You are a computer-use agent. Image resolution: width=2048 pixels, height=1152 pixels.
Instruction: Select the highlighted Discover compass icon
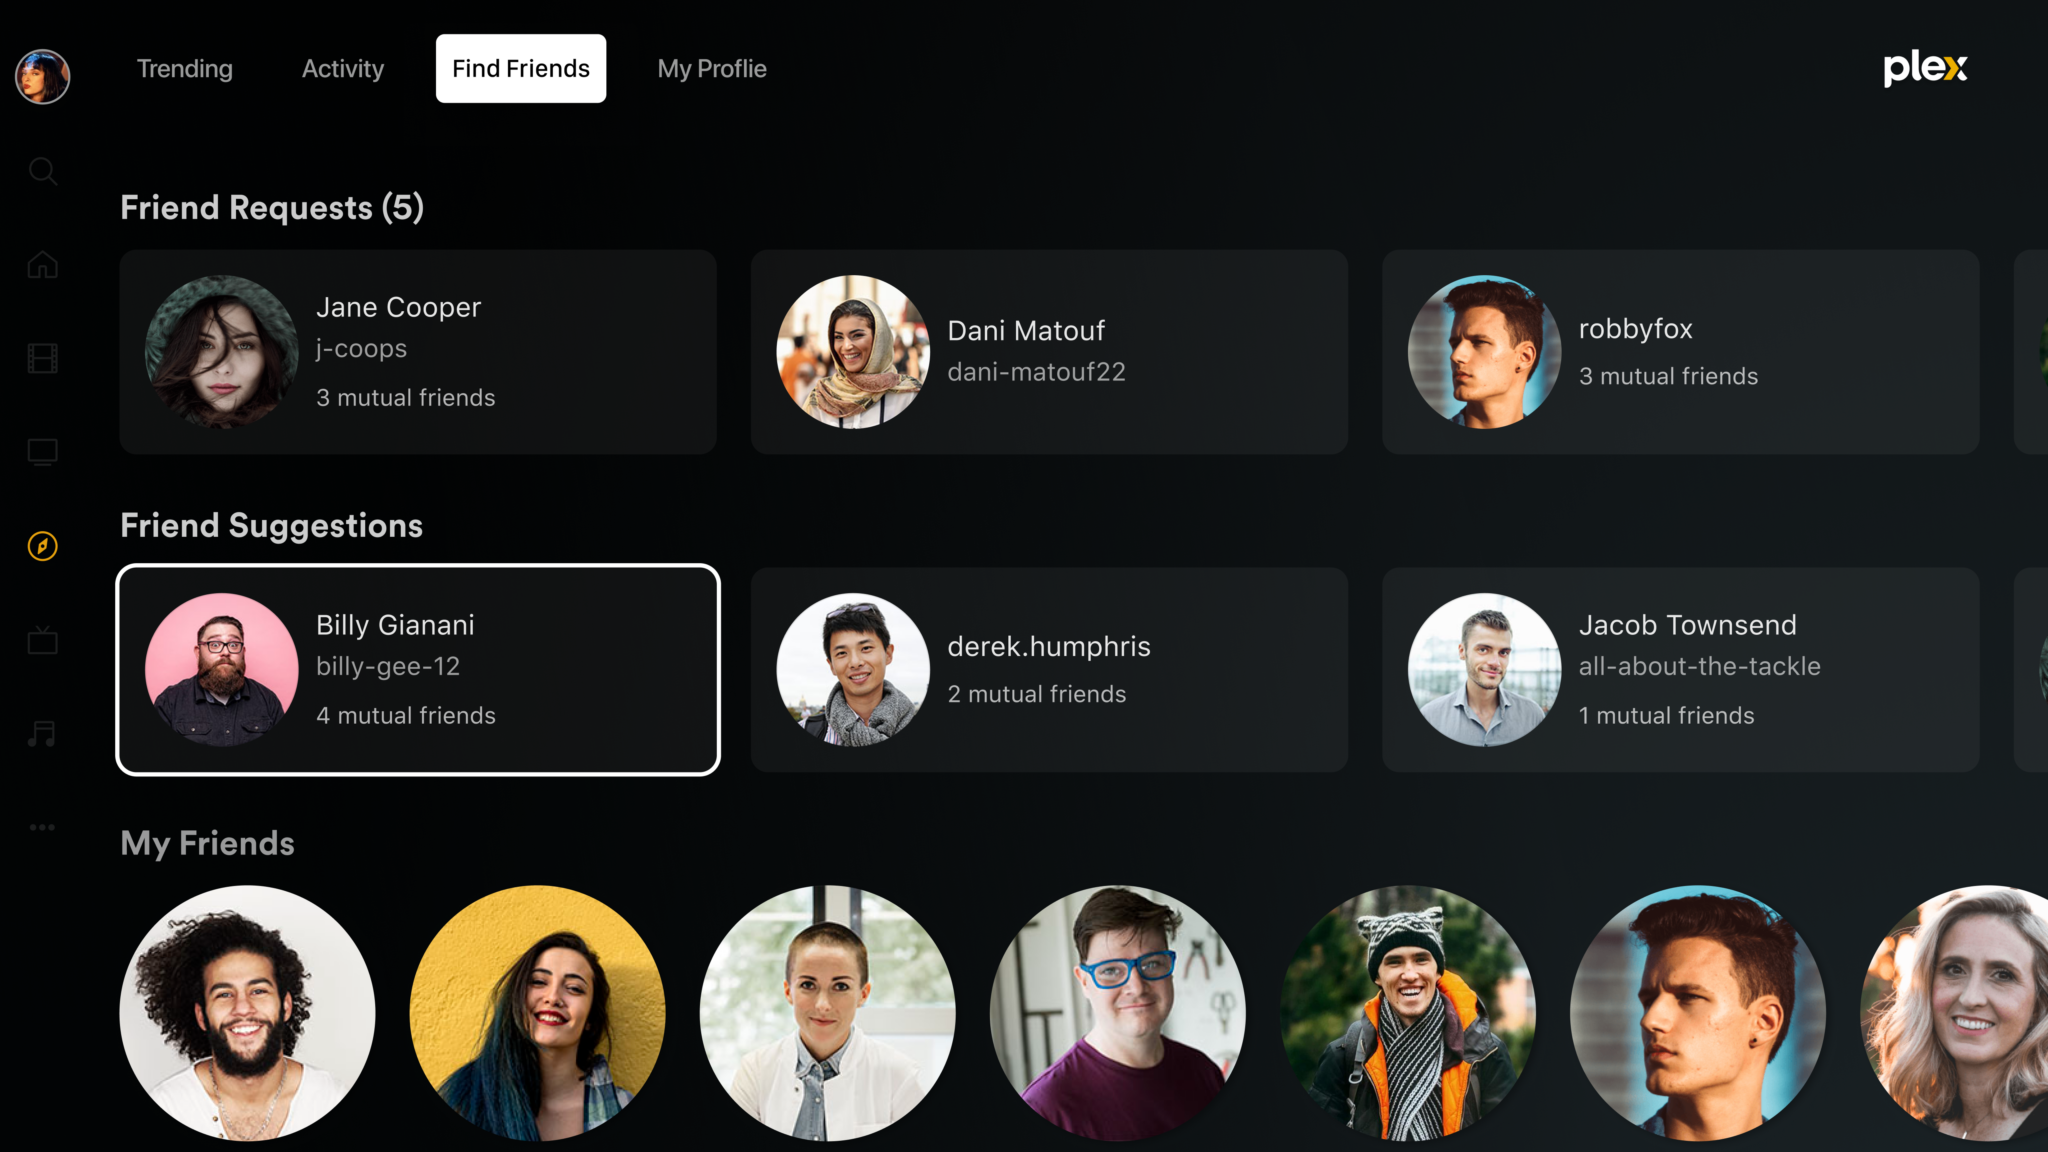coord(42,546)
